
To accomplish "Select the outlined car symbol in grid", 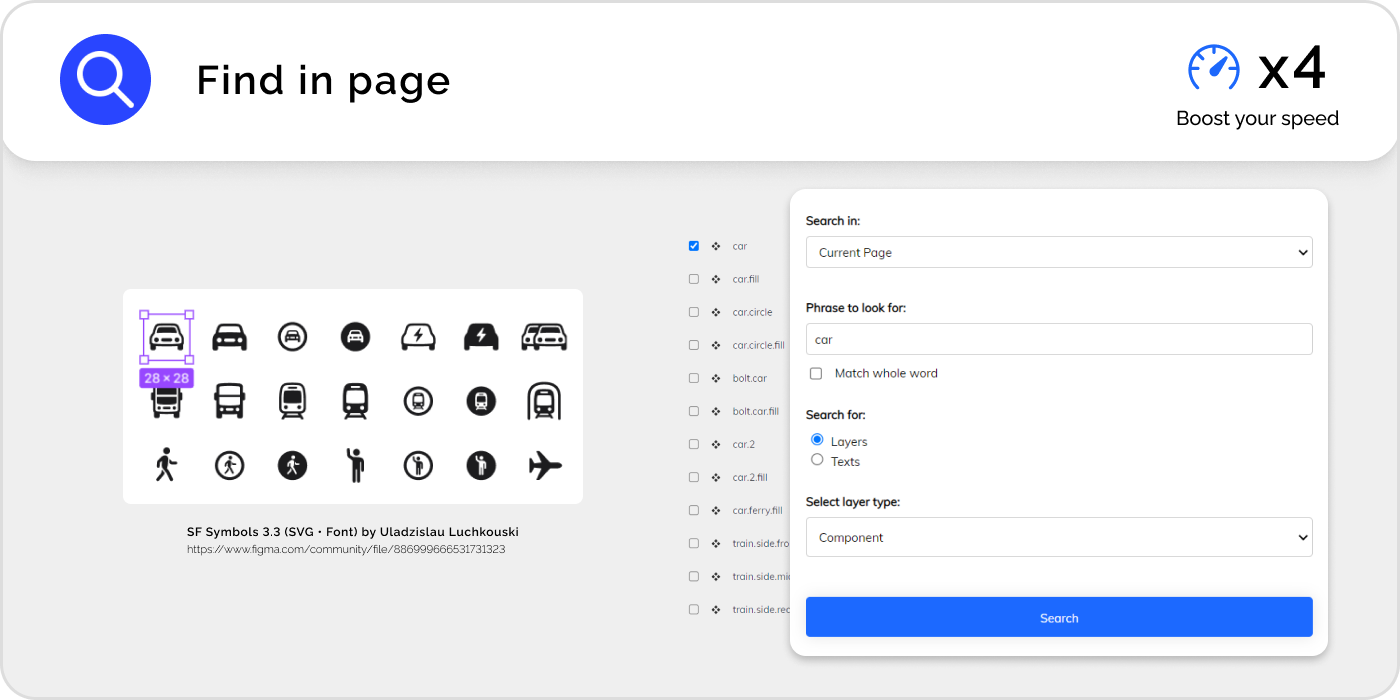I will [167, 337].
